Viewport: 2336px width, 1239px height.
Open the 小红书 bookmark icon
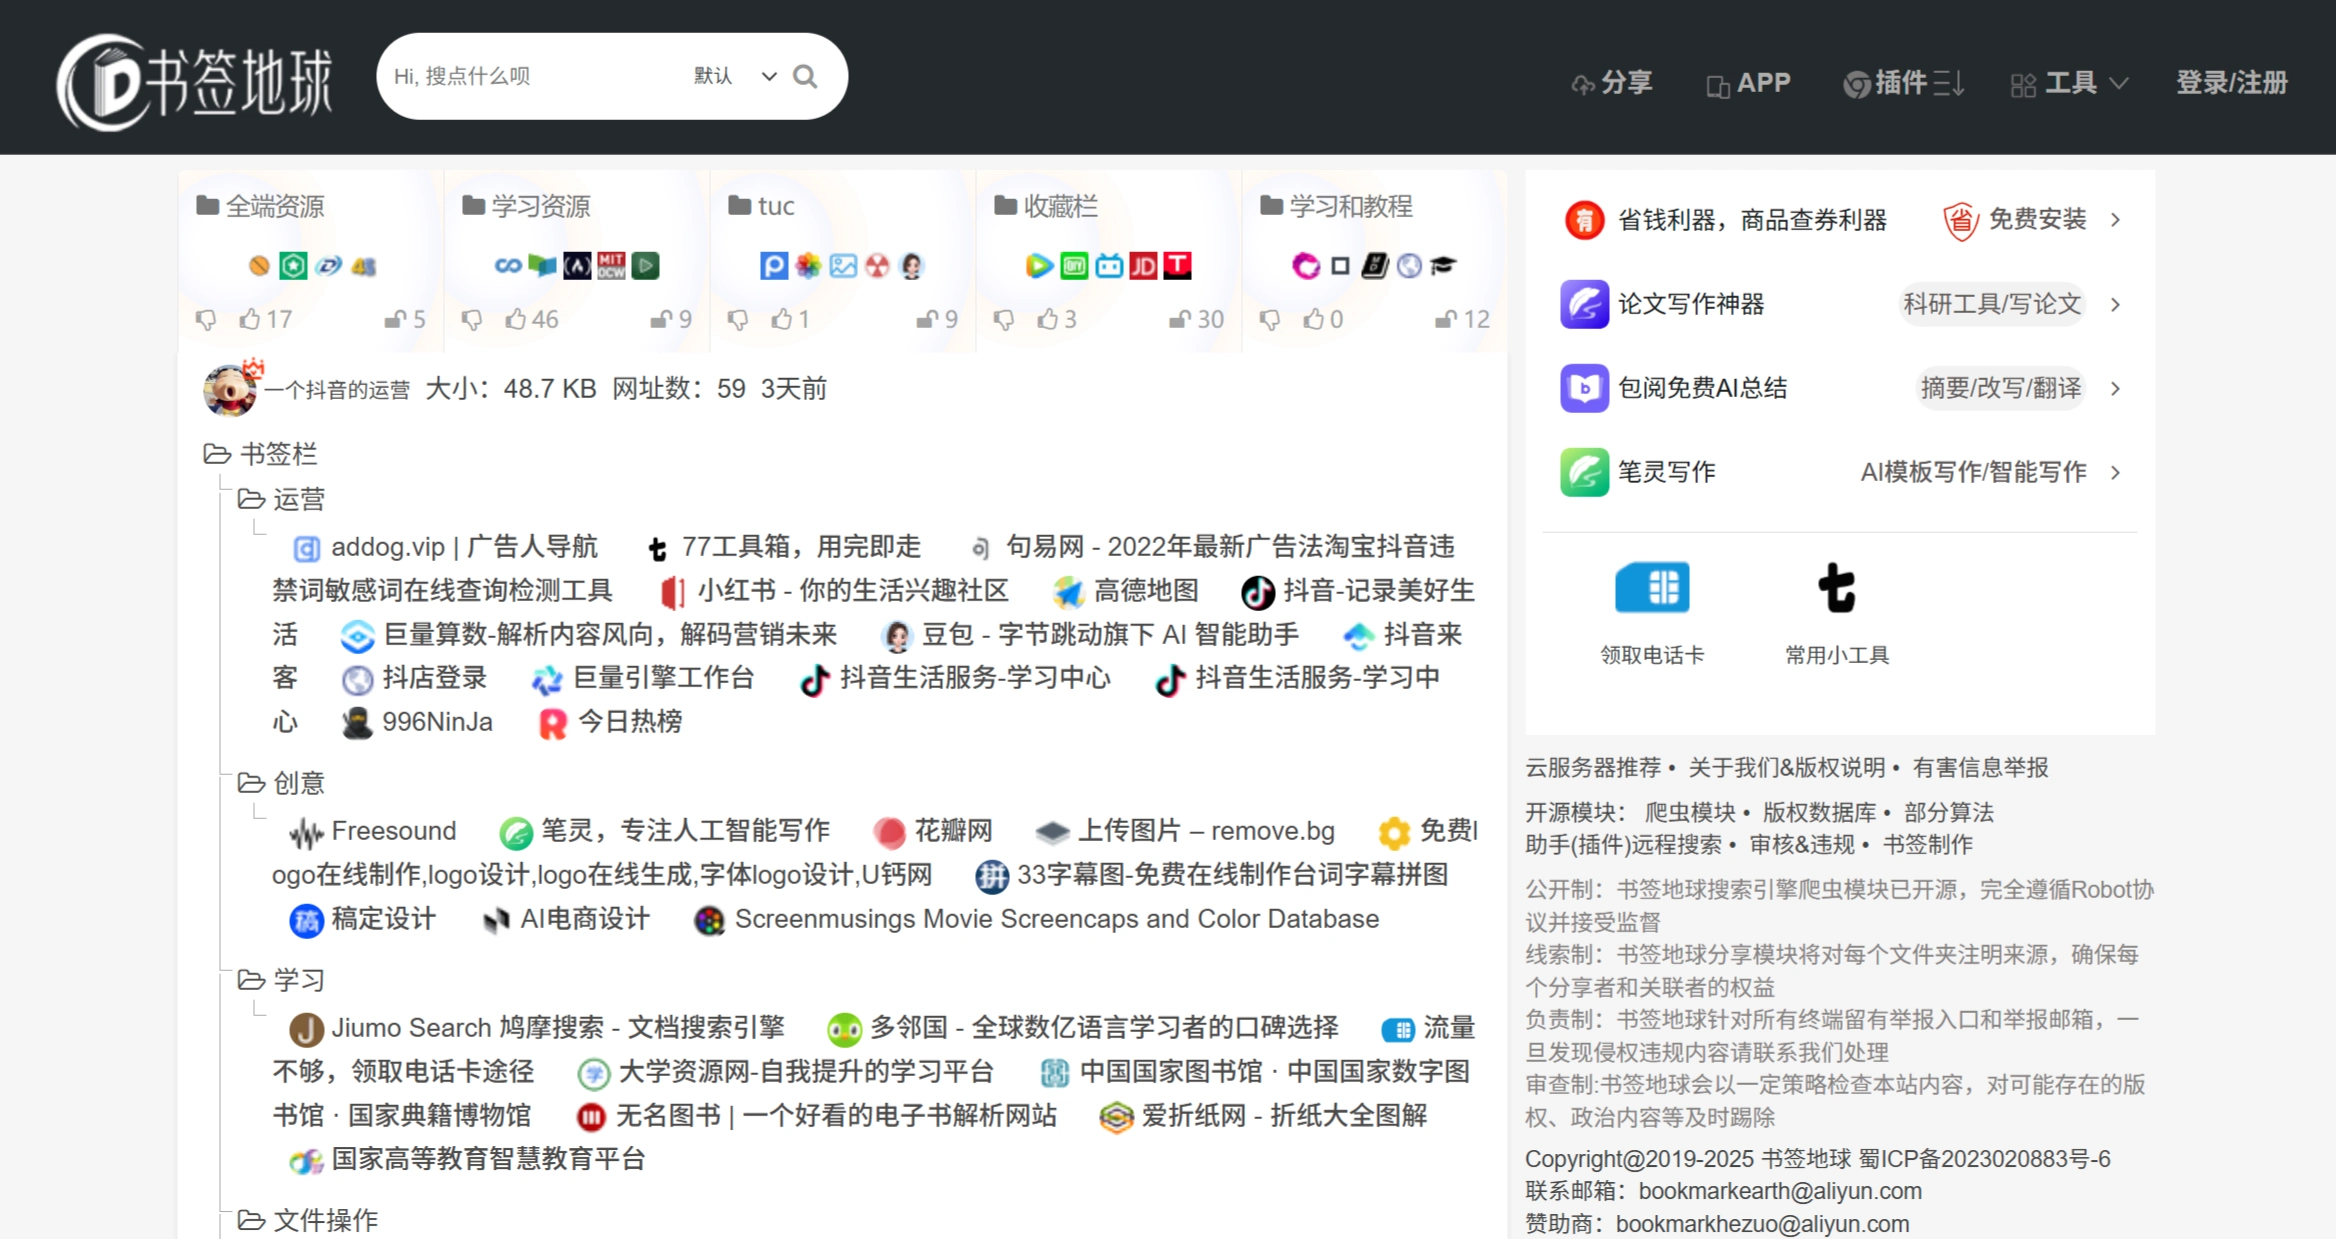coord(673,592)
